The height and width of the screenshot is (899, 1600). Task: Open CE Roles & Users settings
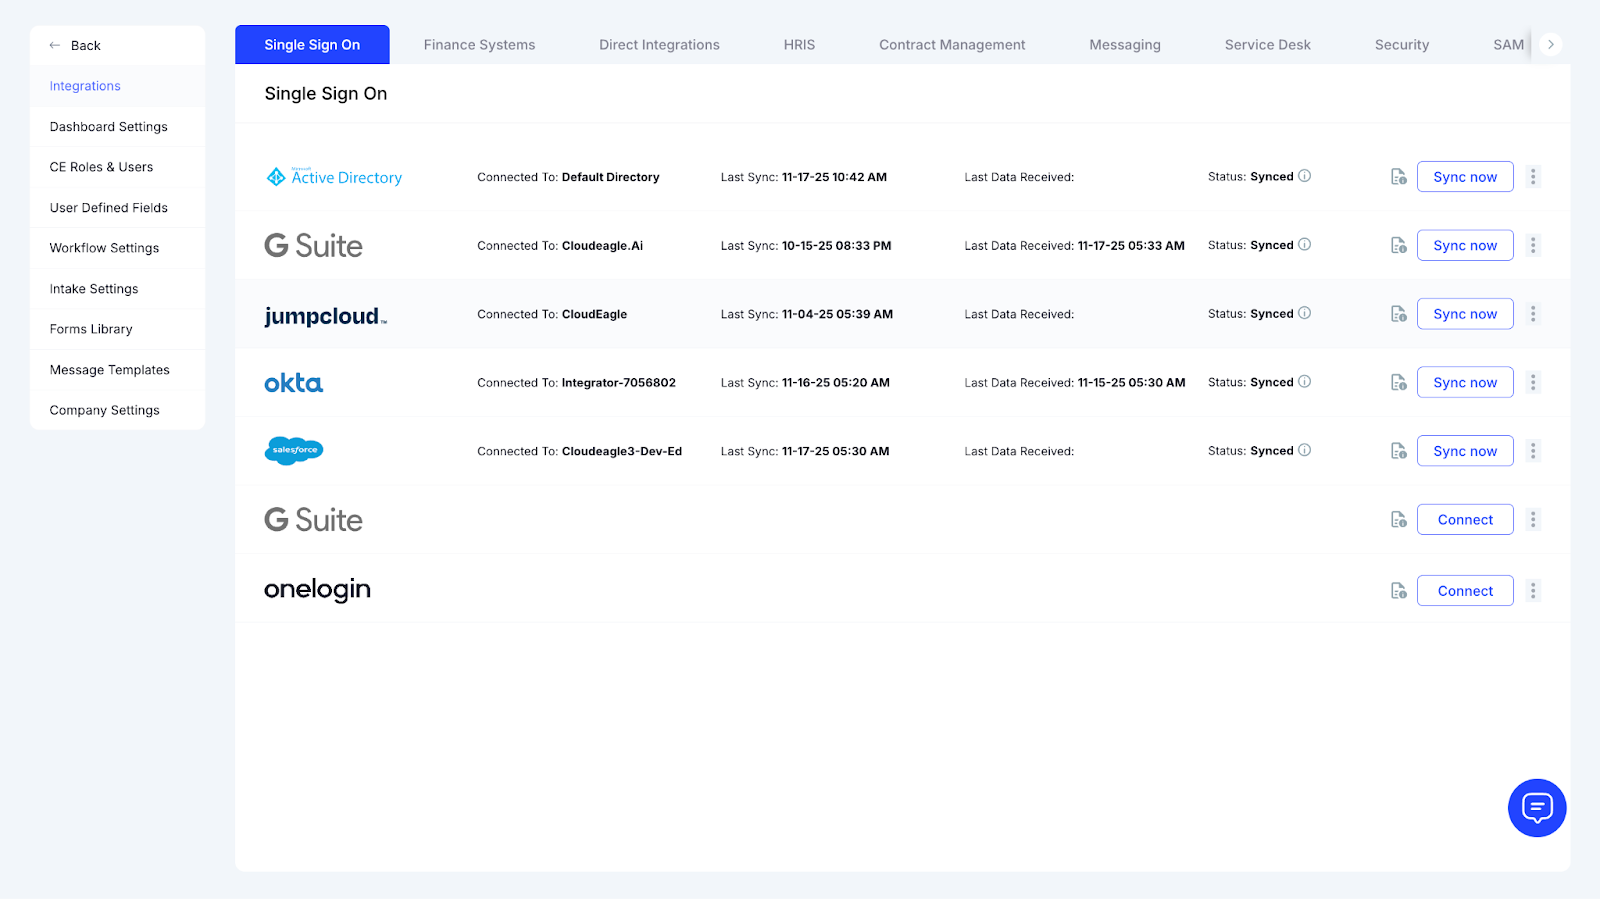tap(118, 167)
